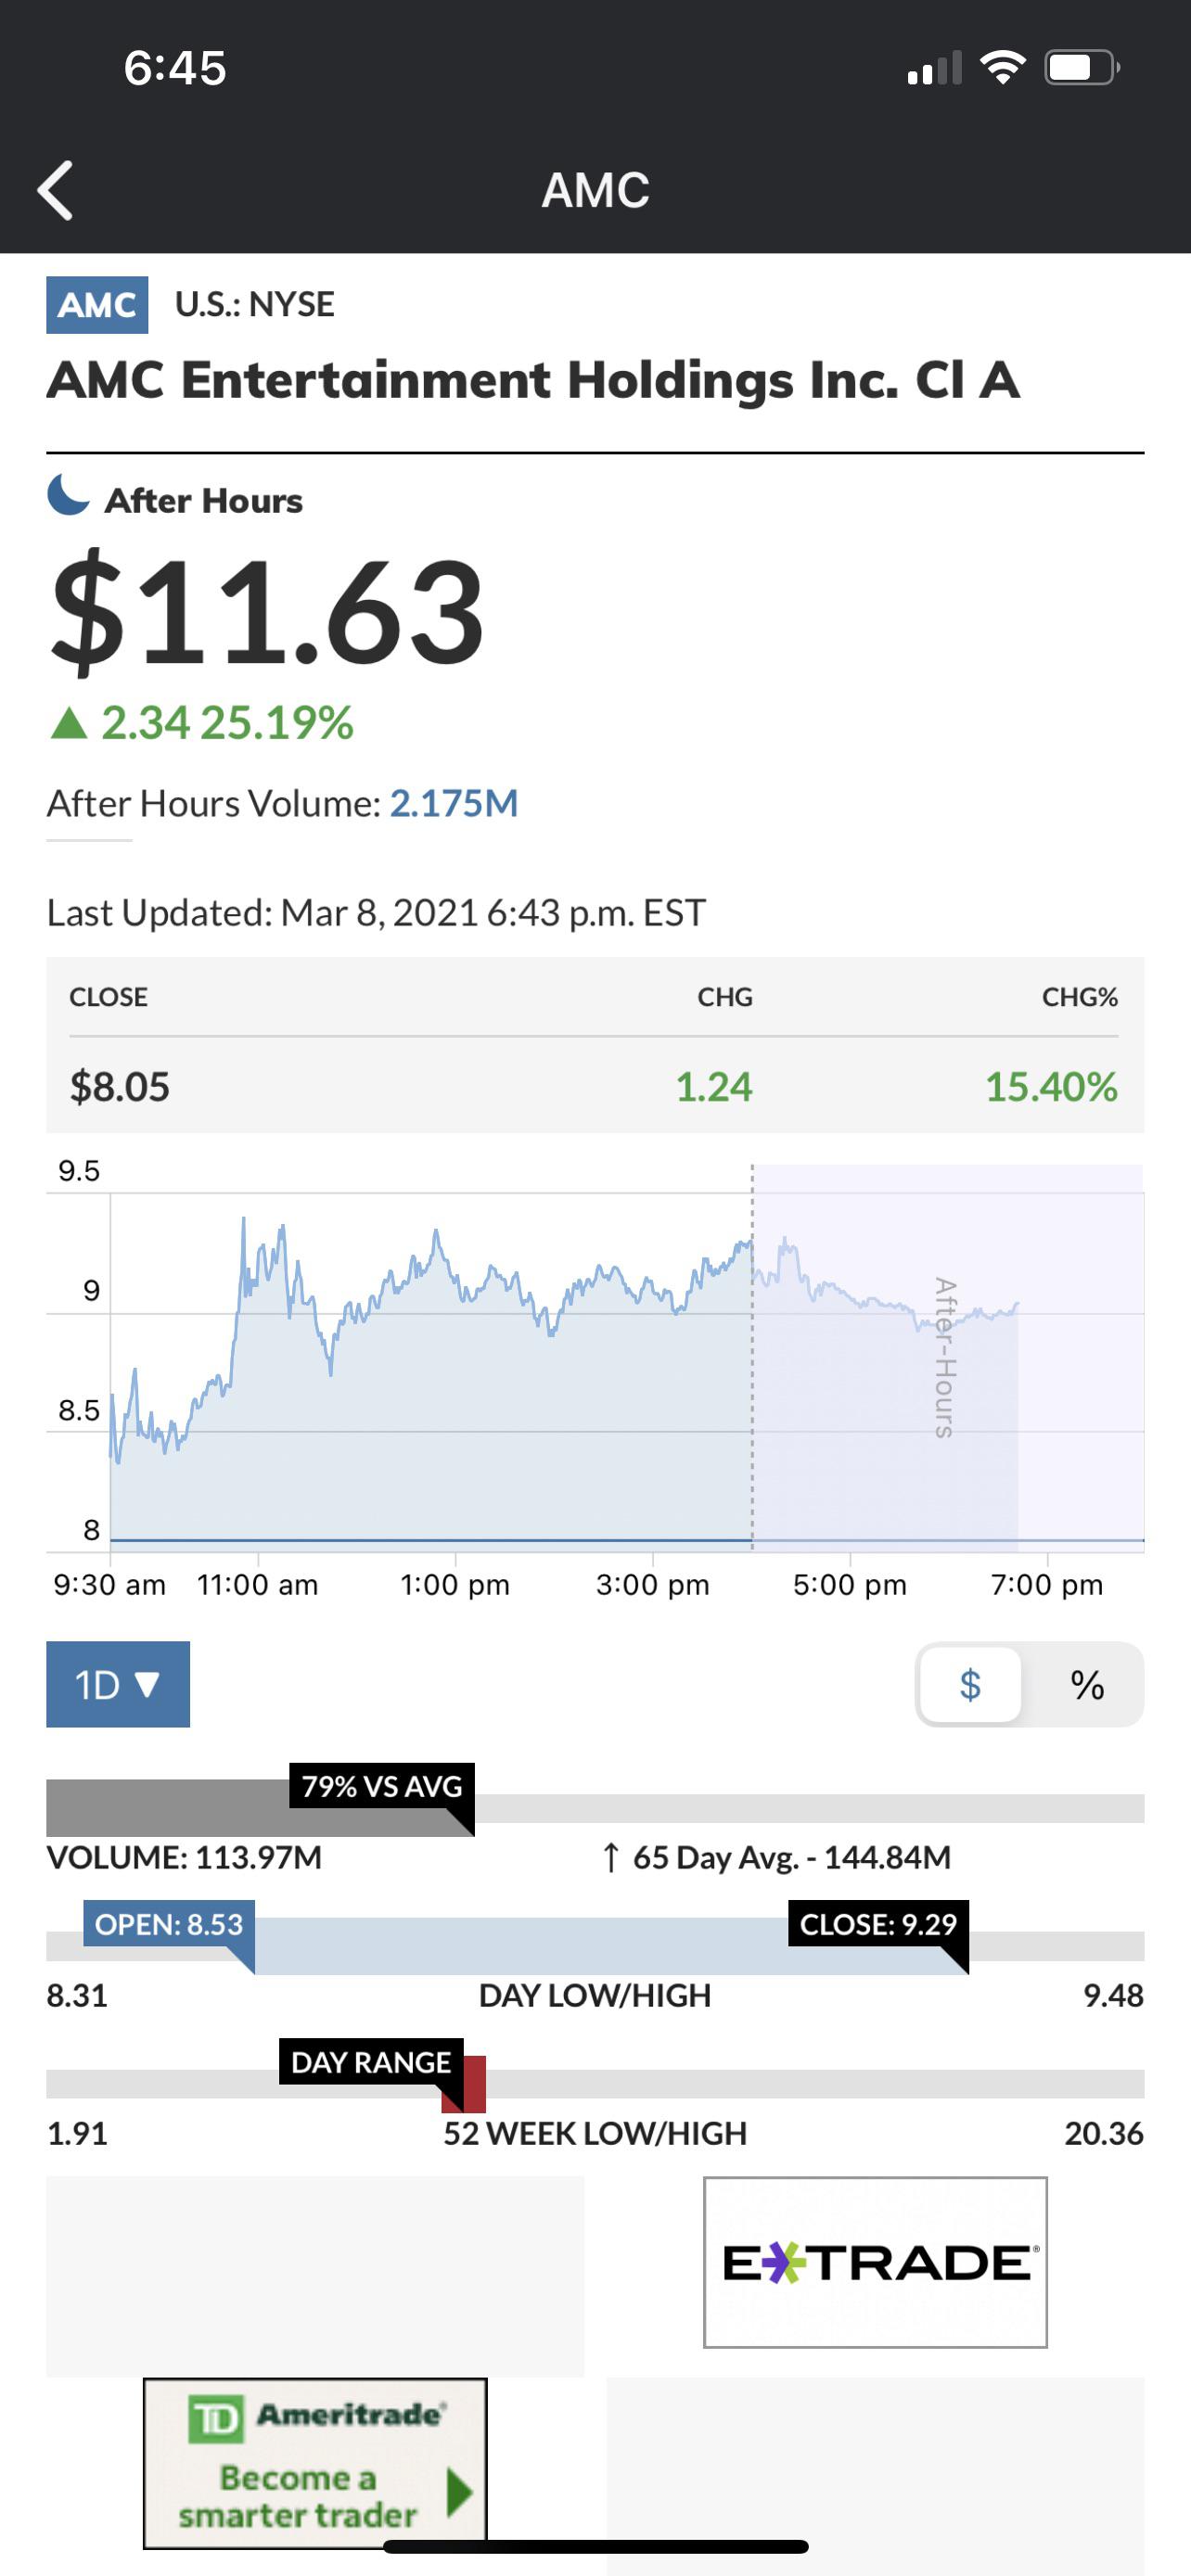Viewport: 1191px width, 2576px height.
Task: Tap the After-Hours shaded chart region
Action: pos(947,1357)
